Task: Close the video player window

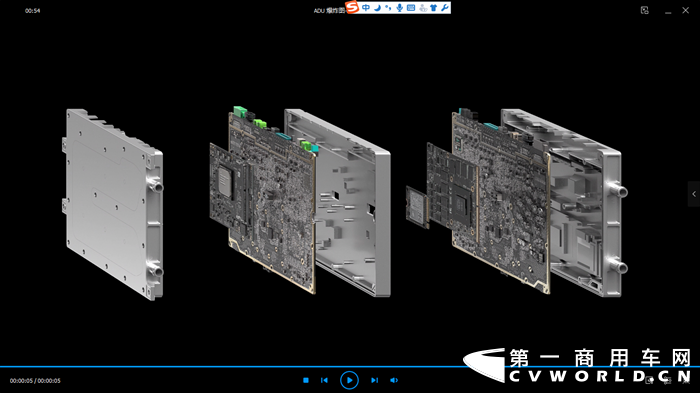Action: tap(686, 10)
